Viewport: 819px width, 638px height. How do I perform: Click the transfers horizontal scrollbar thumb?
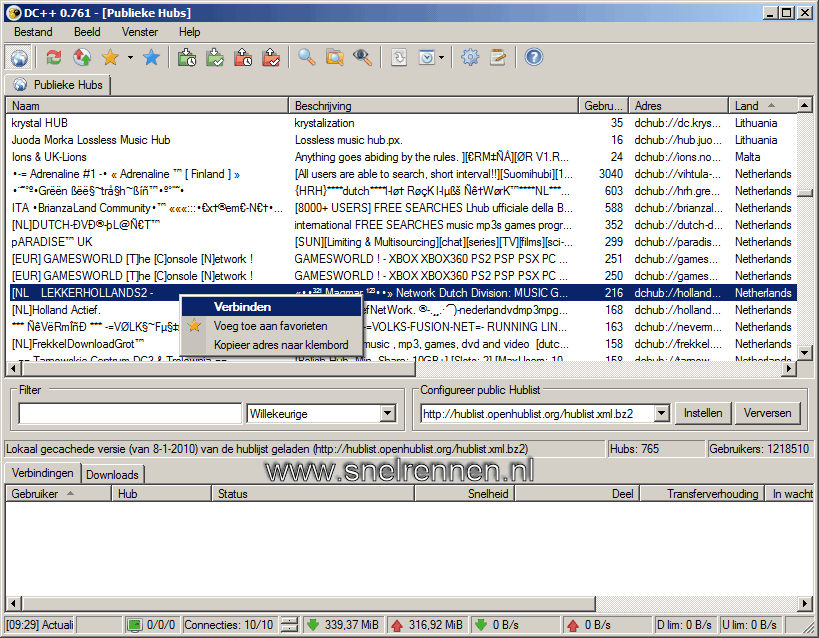click(309, 604)
